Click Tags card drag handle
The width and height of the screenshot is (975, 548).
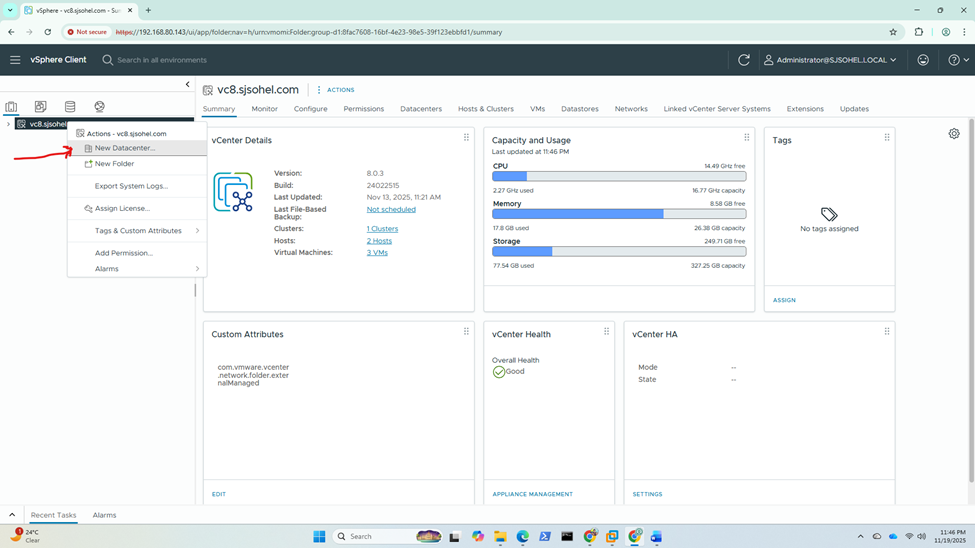(887, 137)
